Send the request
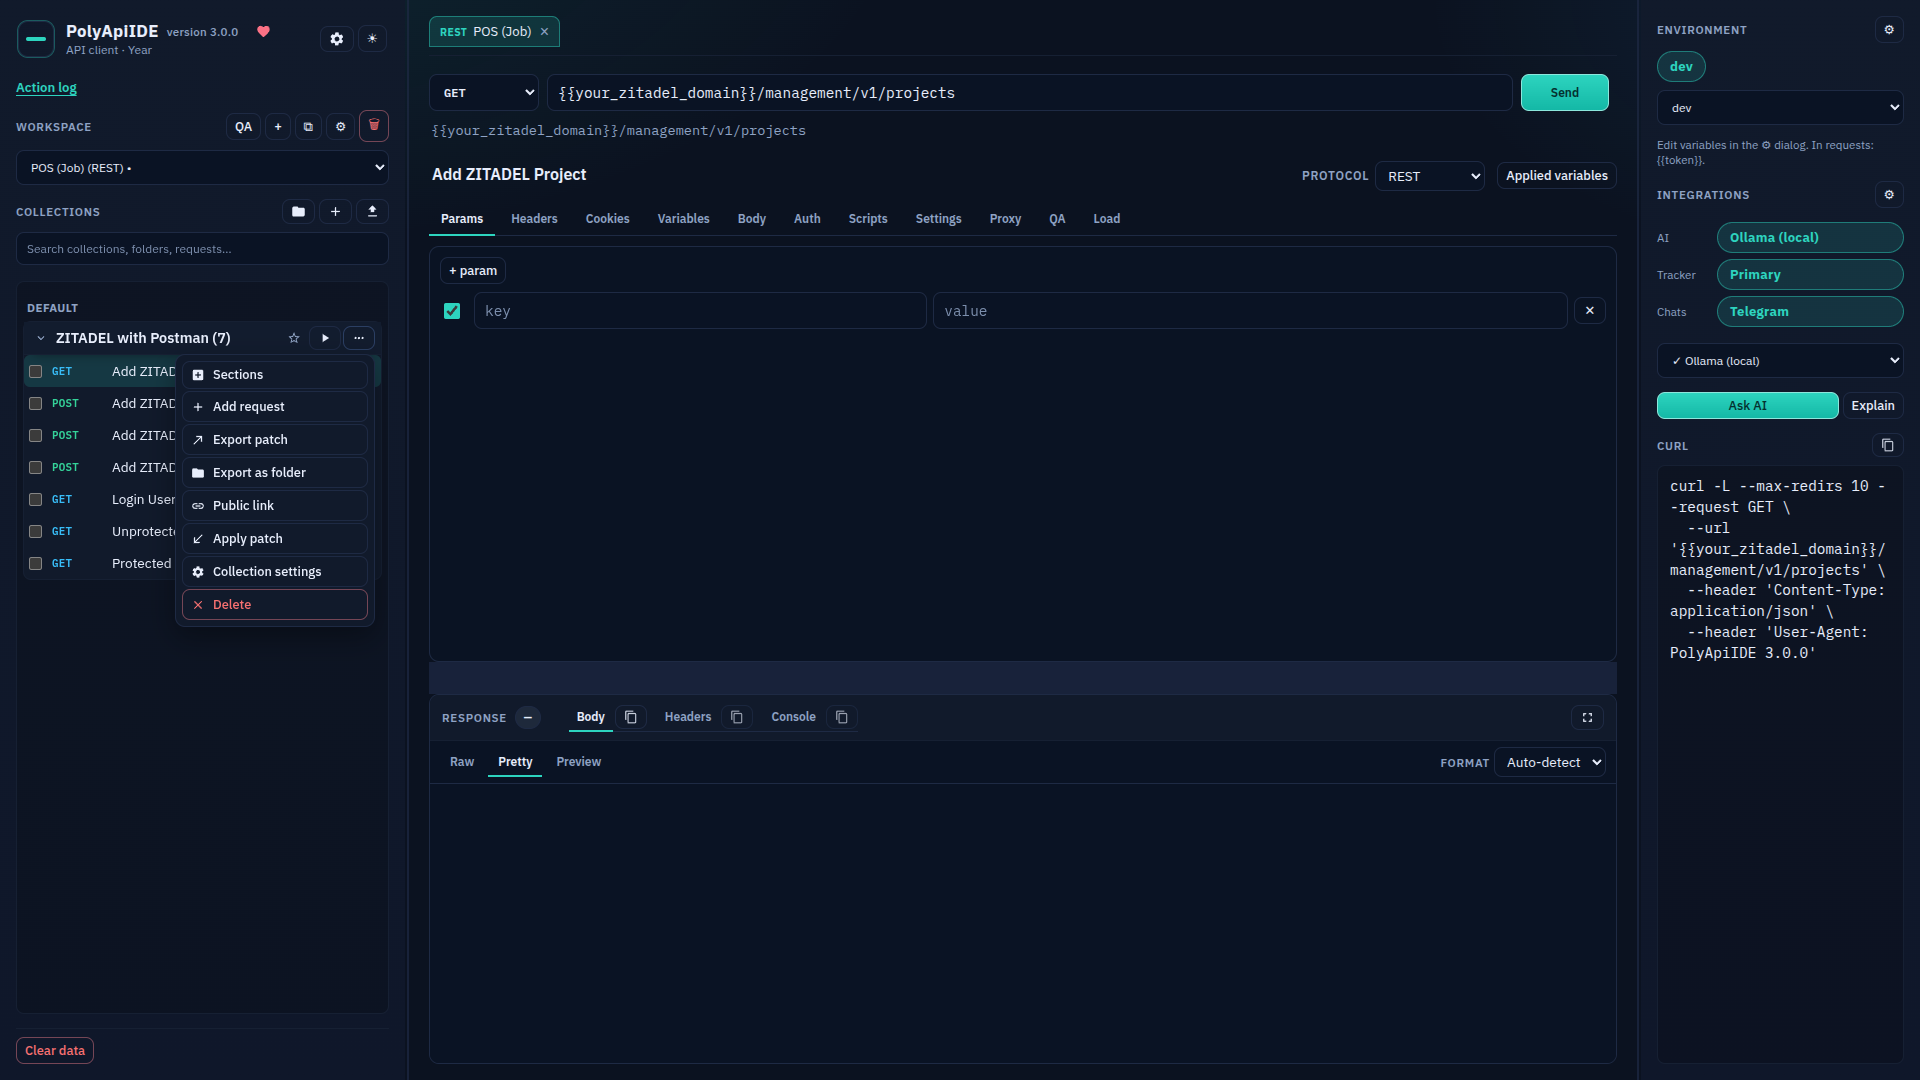1920x1080 pixels. (x=1565, y=93)
